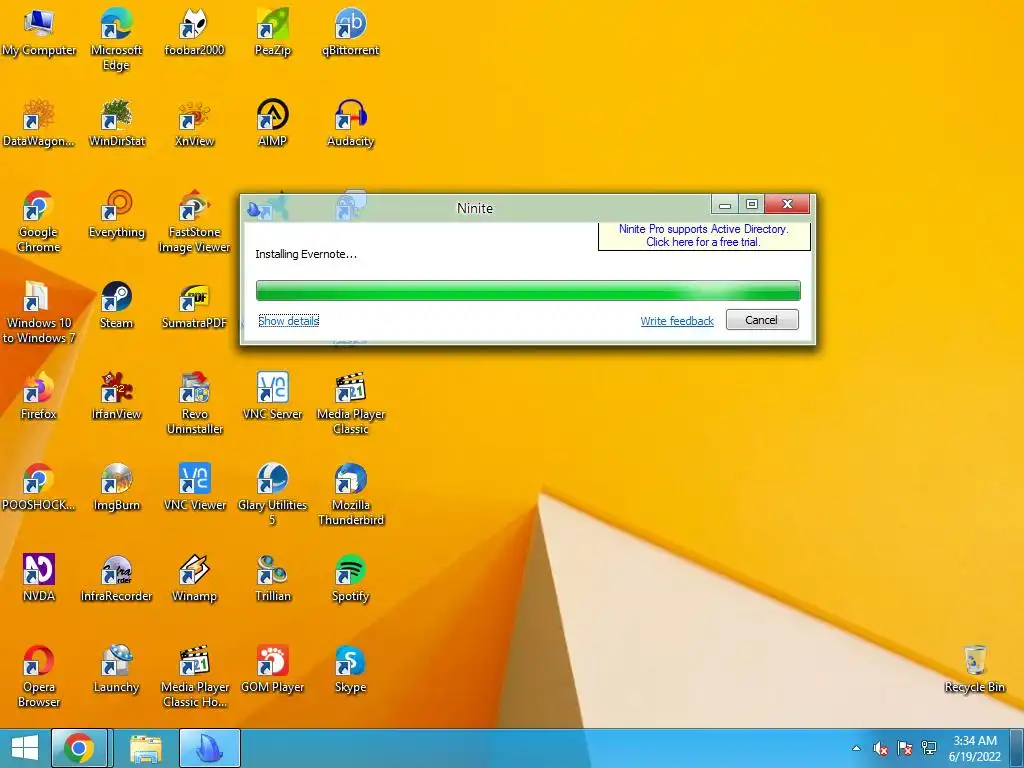Select the WinDirStat desktop icon
The image size is (1024, 768).
[116, 123]
